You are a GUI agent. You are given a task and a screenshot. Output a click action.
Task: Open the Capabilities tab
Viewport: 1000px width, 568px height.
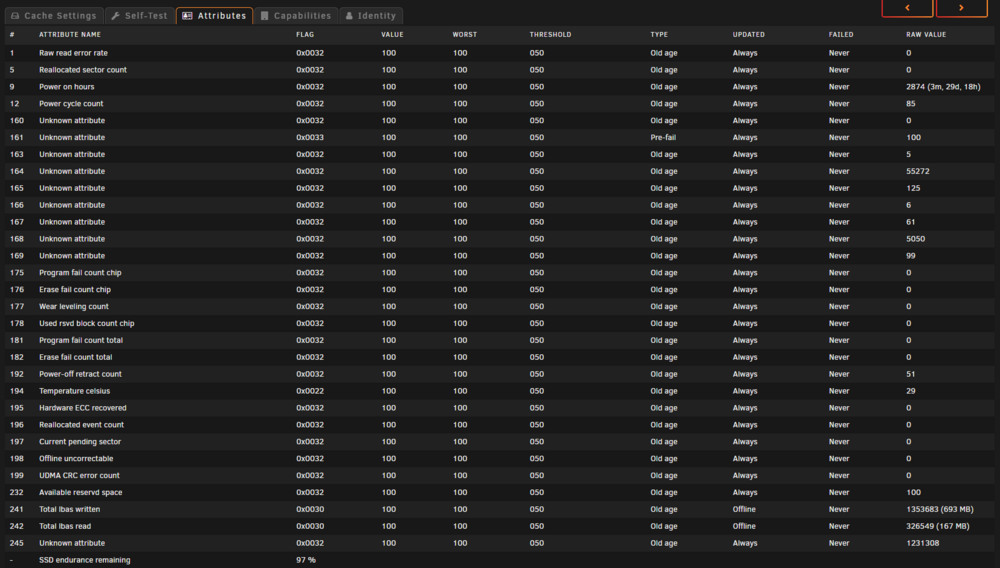296,15
